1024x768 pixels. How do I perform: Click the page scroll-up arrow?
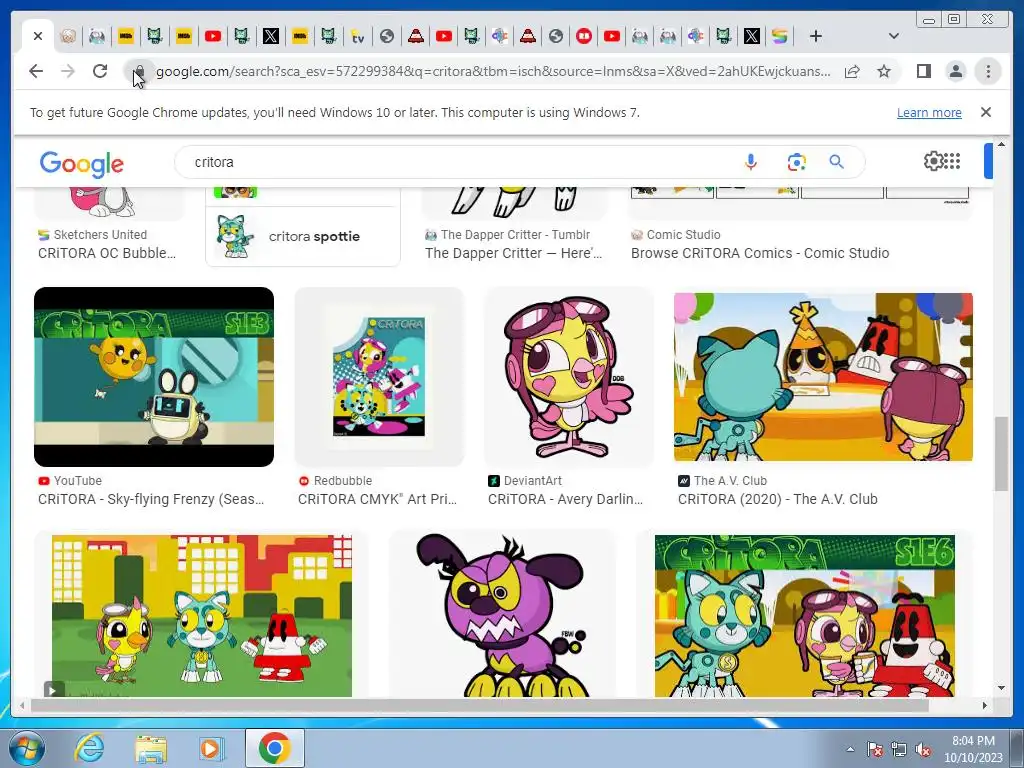point(1001,144)
